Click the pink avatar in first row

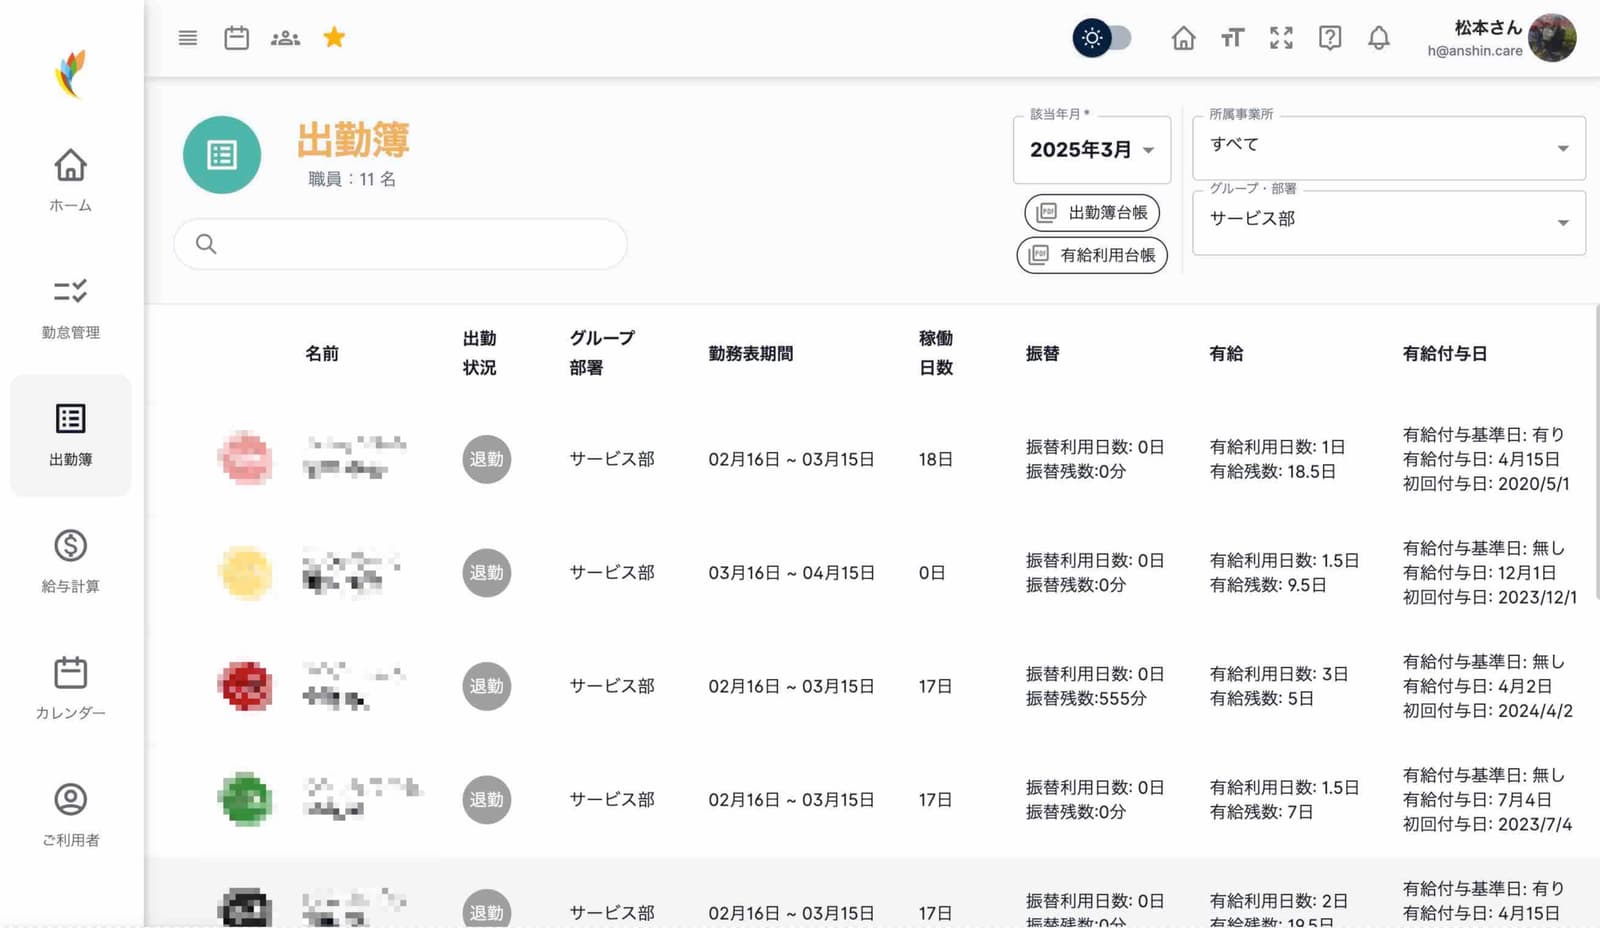point(245,459)
